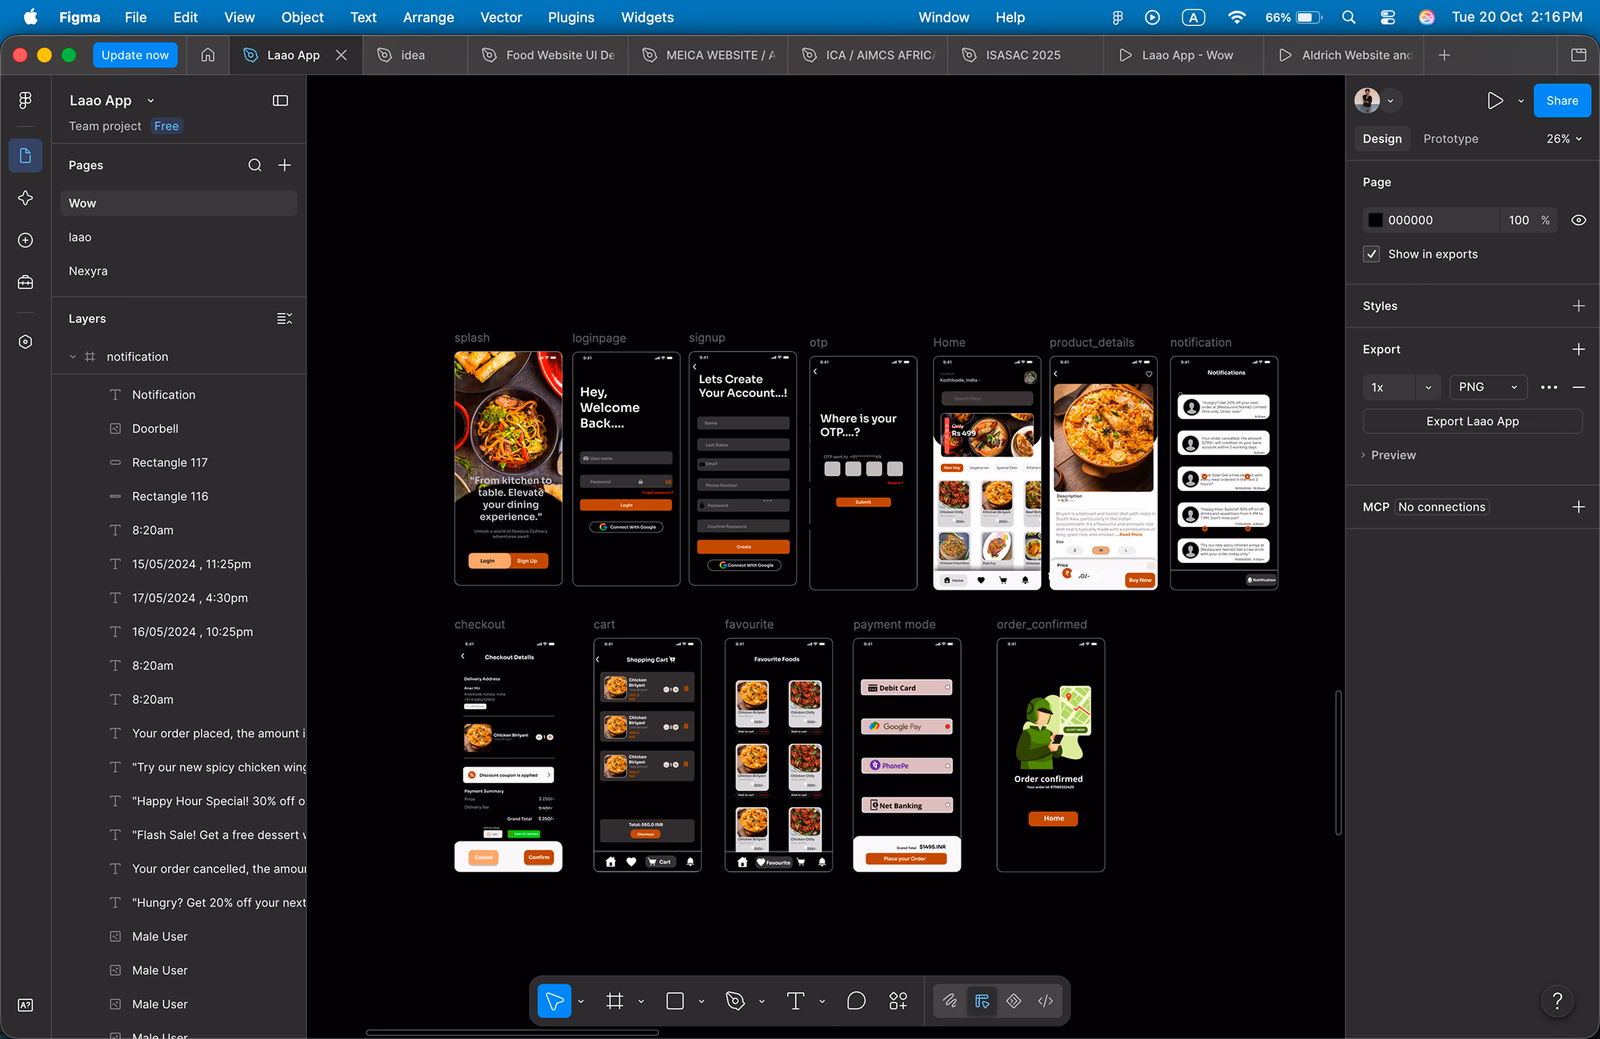This screenshot has height=1039, width=1600.
Task: Click the Update now button
Action: [135, 55]
